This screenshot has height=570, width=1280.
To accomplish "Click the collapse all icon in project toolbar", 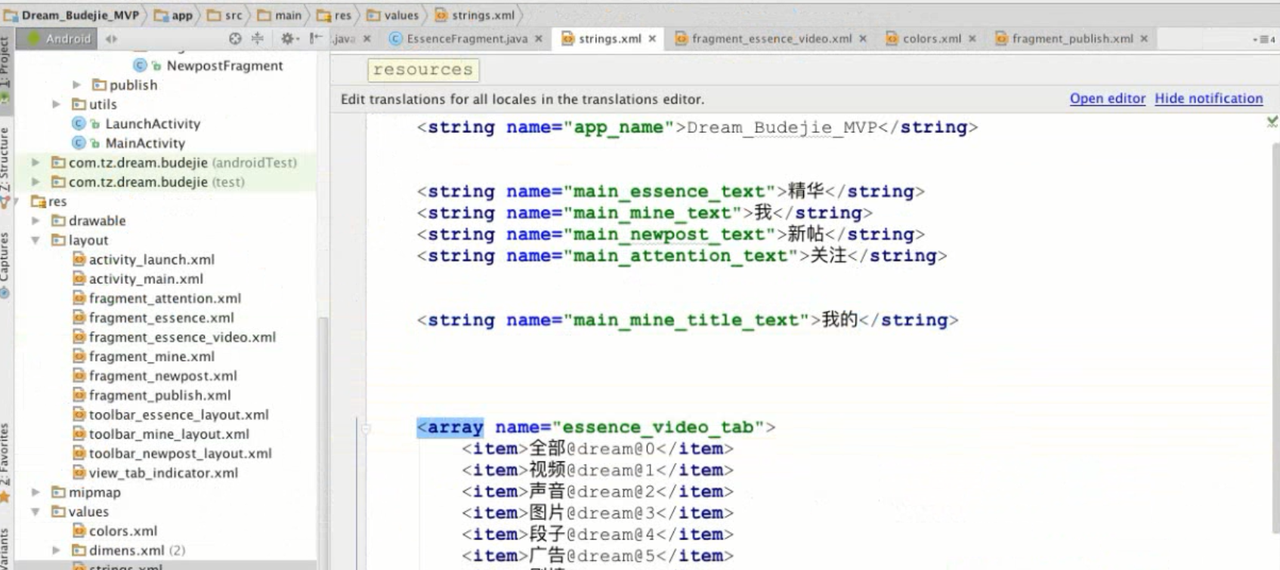I will (x=257, y=39).
